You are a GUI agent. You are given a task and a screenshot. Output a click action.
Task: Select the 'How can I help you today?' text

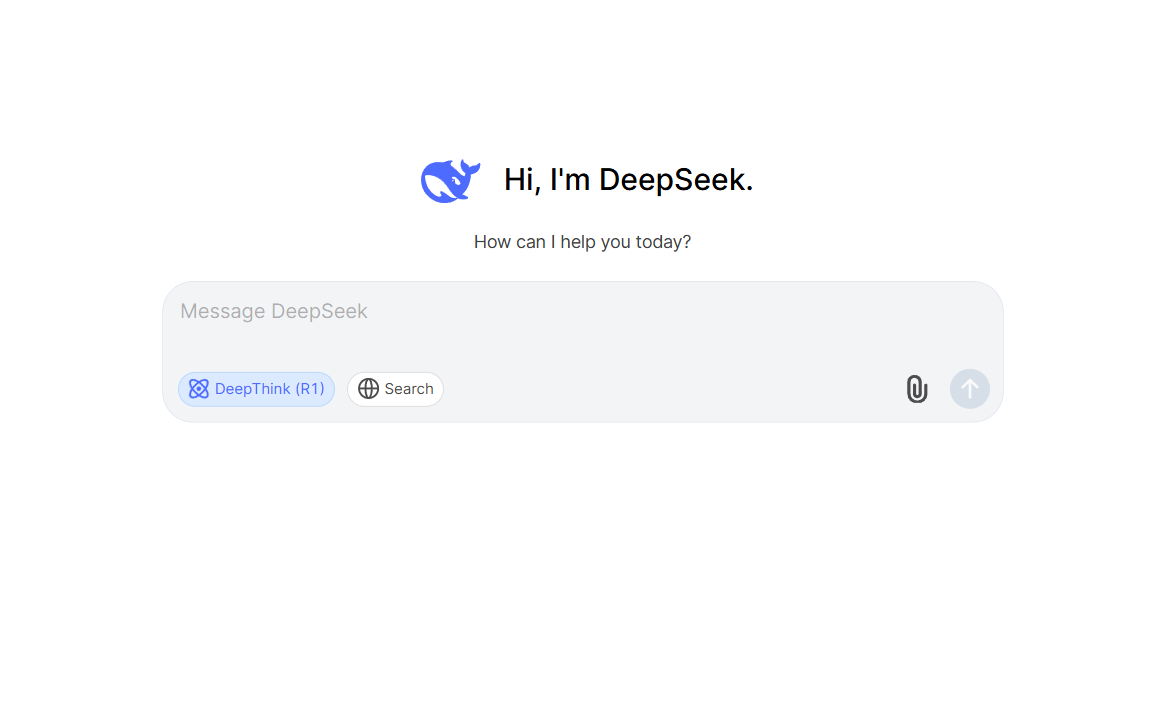(582, 241)
